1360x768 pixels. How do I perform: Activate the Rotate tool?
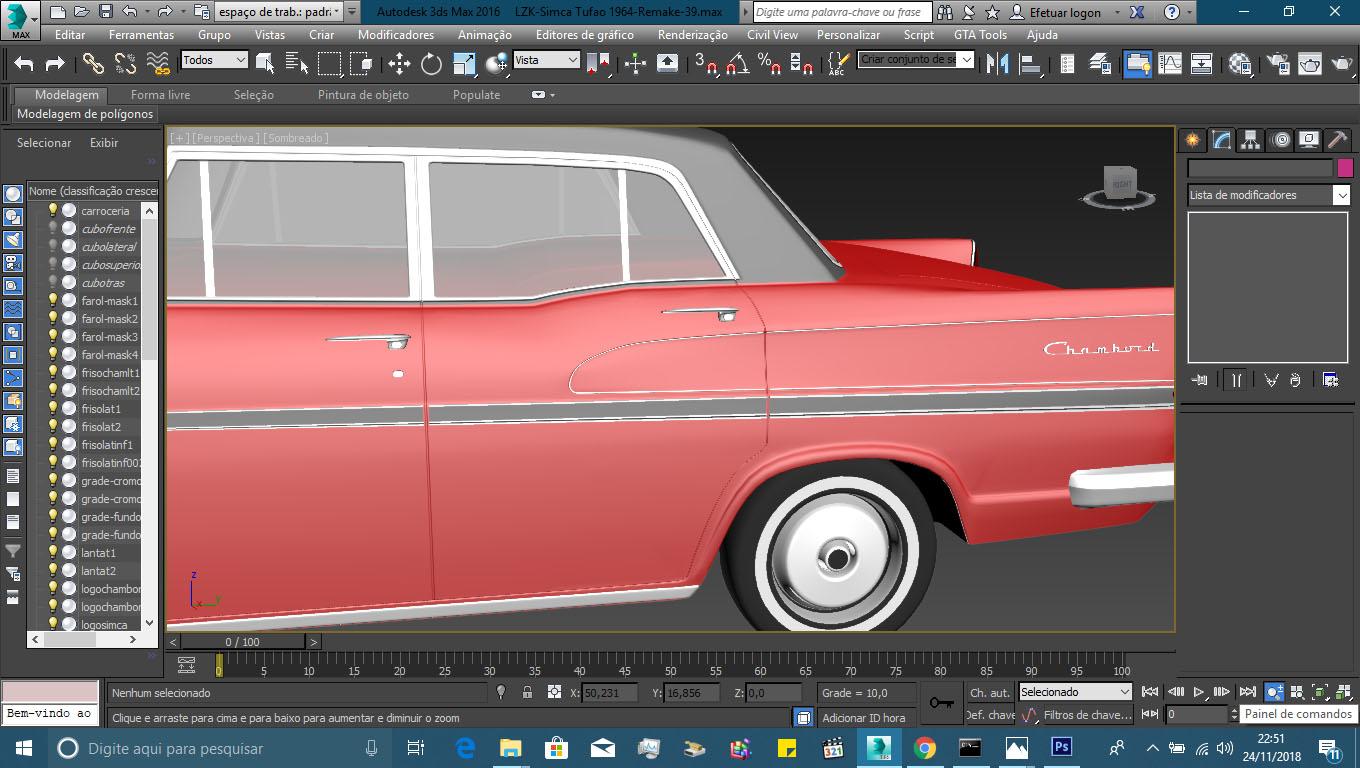click(x=431, y=64)
